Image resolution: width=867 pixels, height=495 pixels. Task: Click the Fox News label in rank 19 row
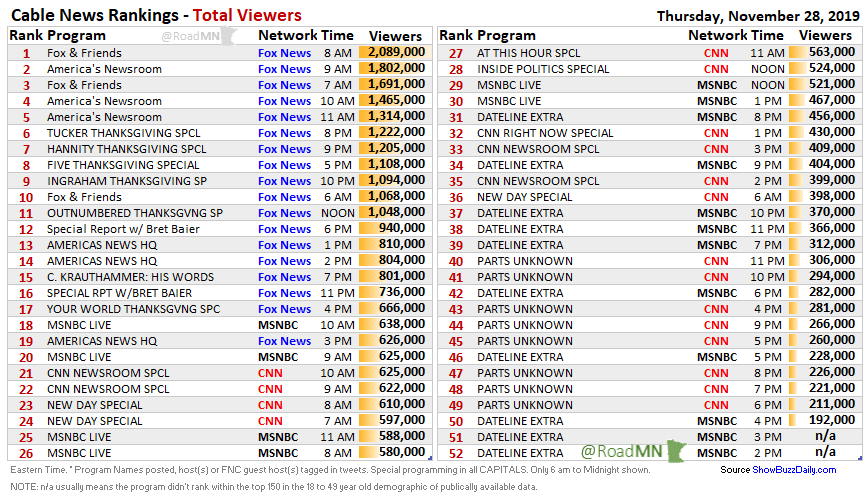coord(285,341)
